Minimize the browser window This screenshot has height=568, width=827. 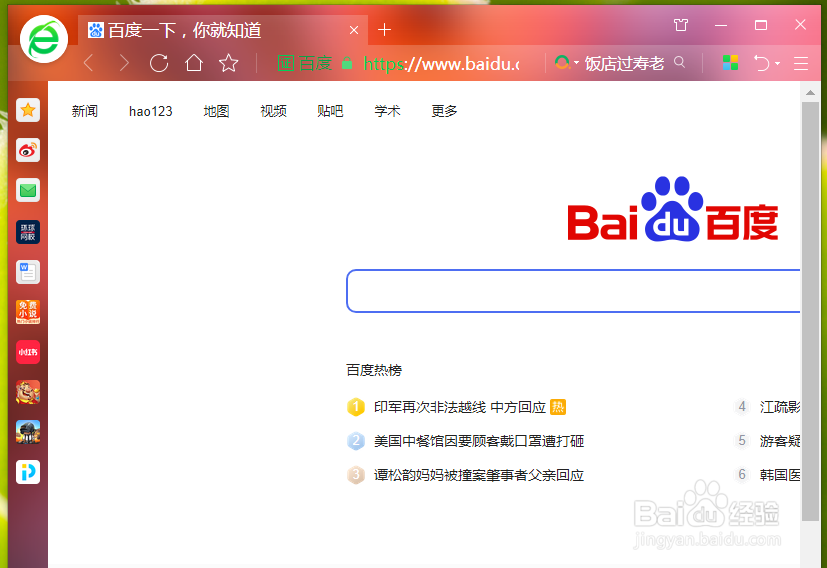(x=720, y=25)
